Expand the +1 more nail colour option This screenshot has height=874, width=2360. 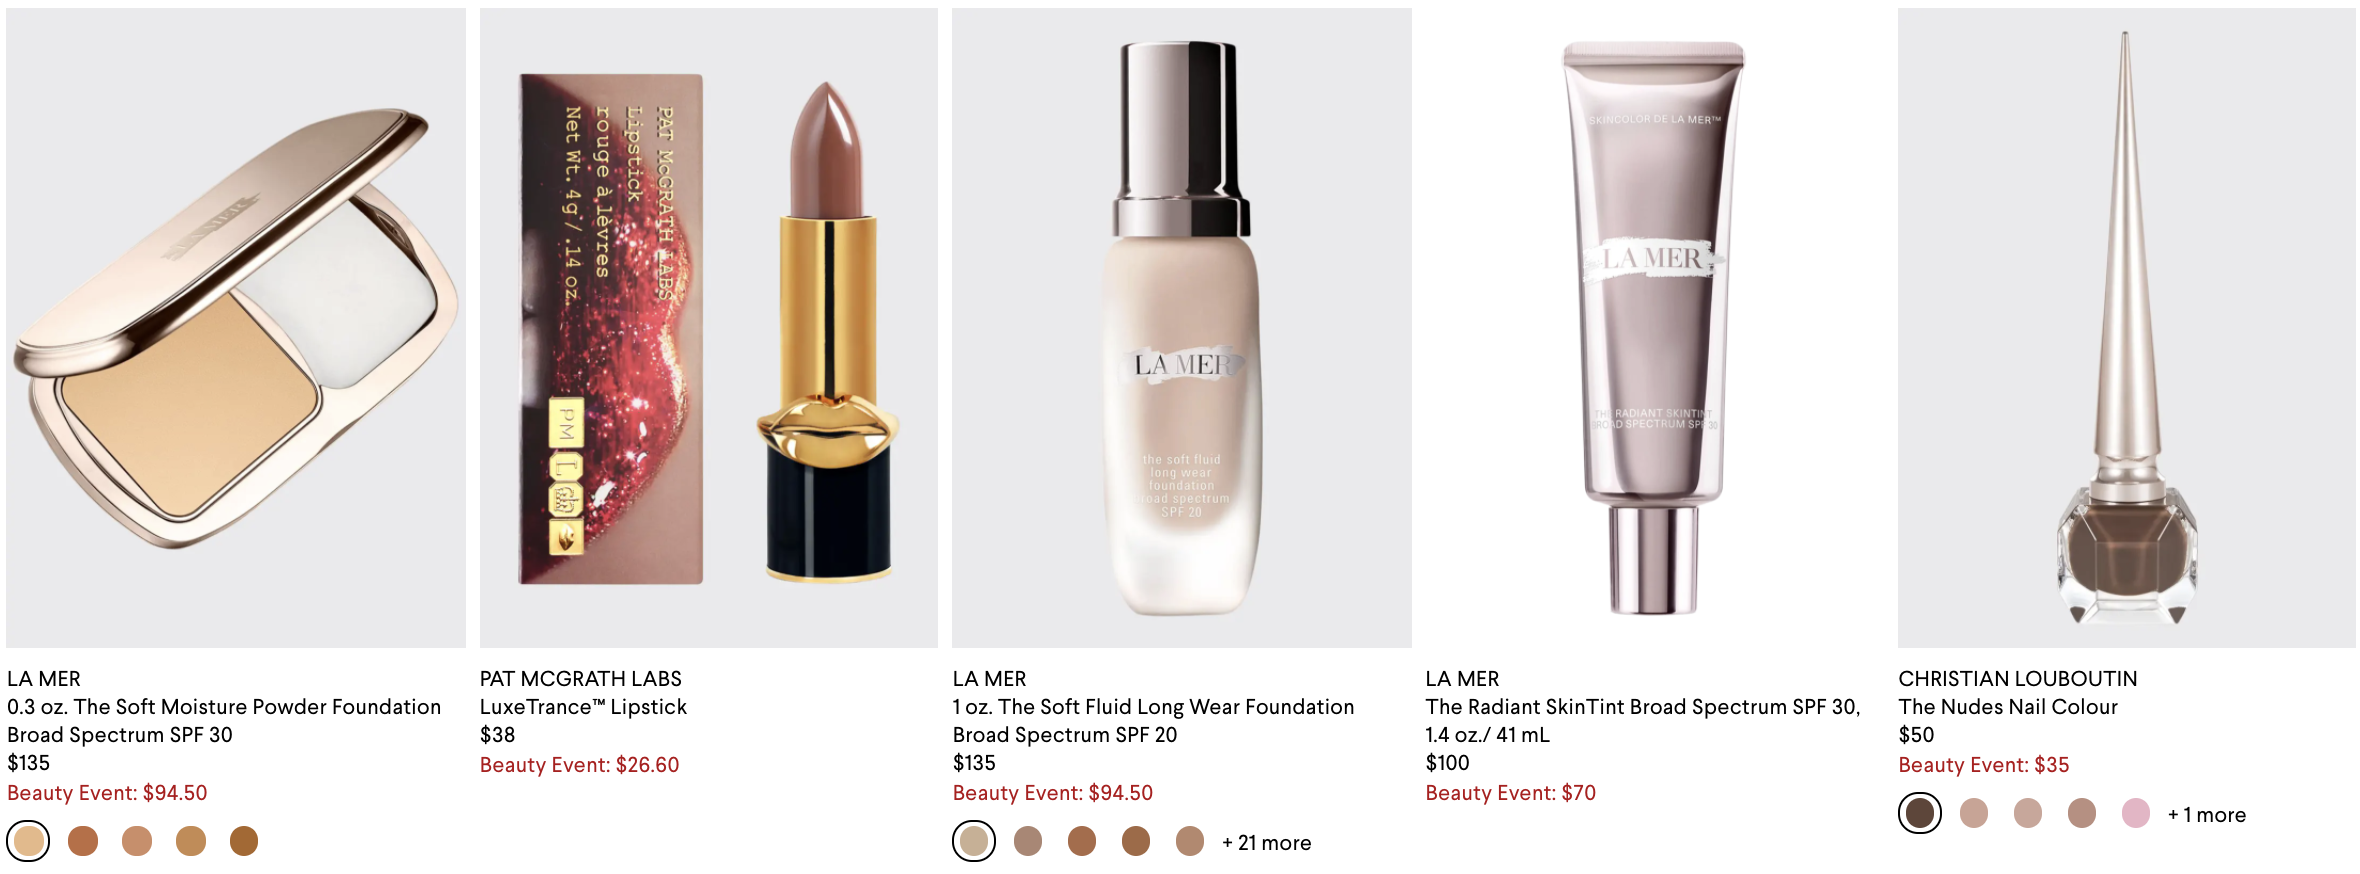2207,815
